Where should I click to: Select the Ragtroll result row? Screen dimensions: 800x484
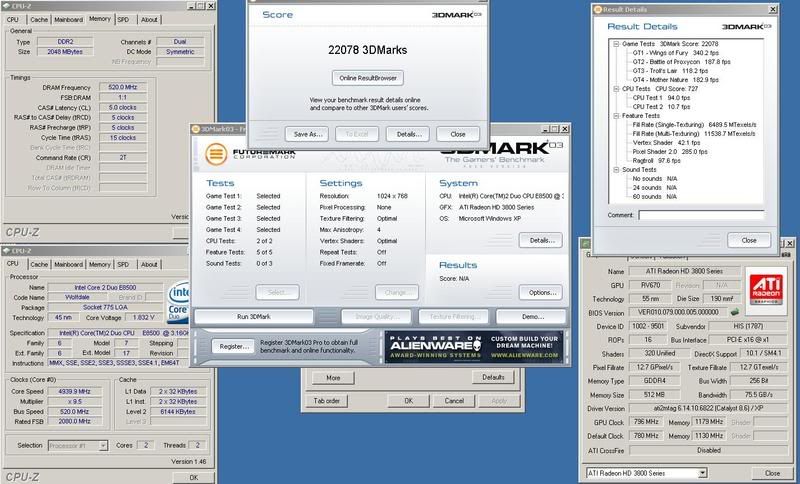tap(656, 161)
